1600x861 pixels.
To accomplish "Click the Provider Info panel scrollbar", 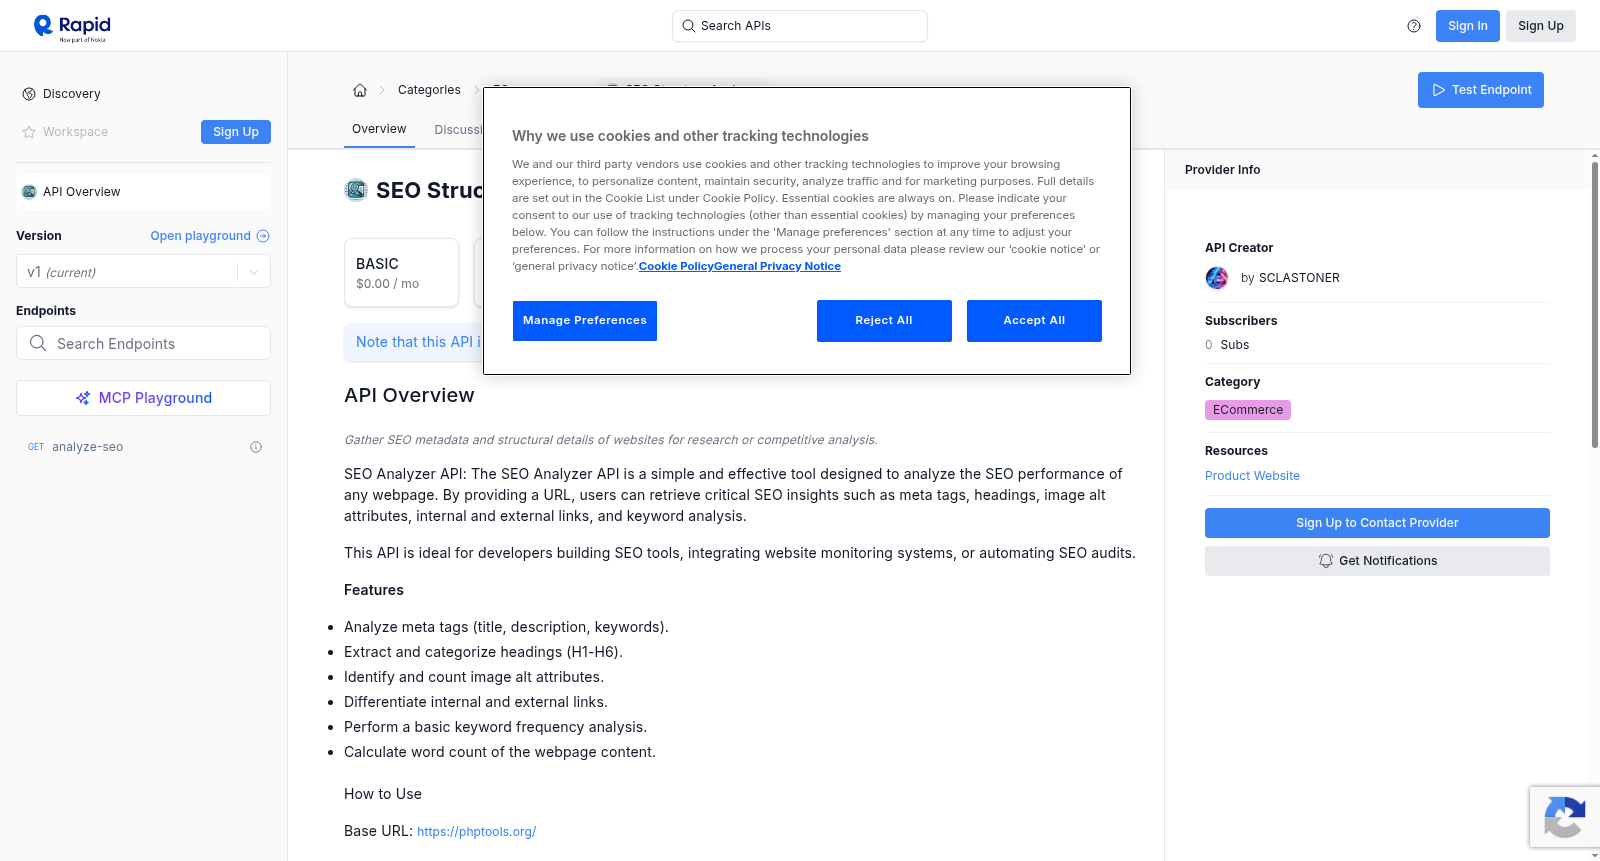I will click(x=1594, y=304).
